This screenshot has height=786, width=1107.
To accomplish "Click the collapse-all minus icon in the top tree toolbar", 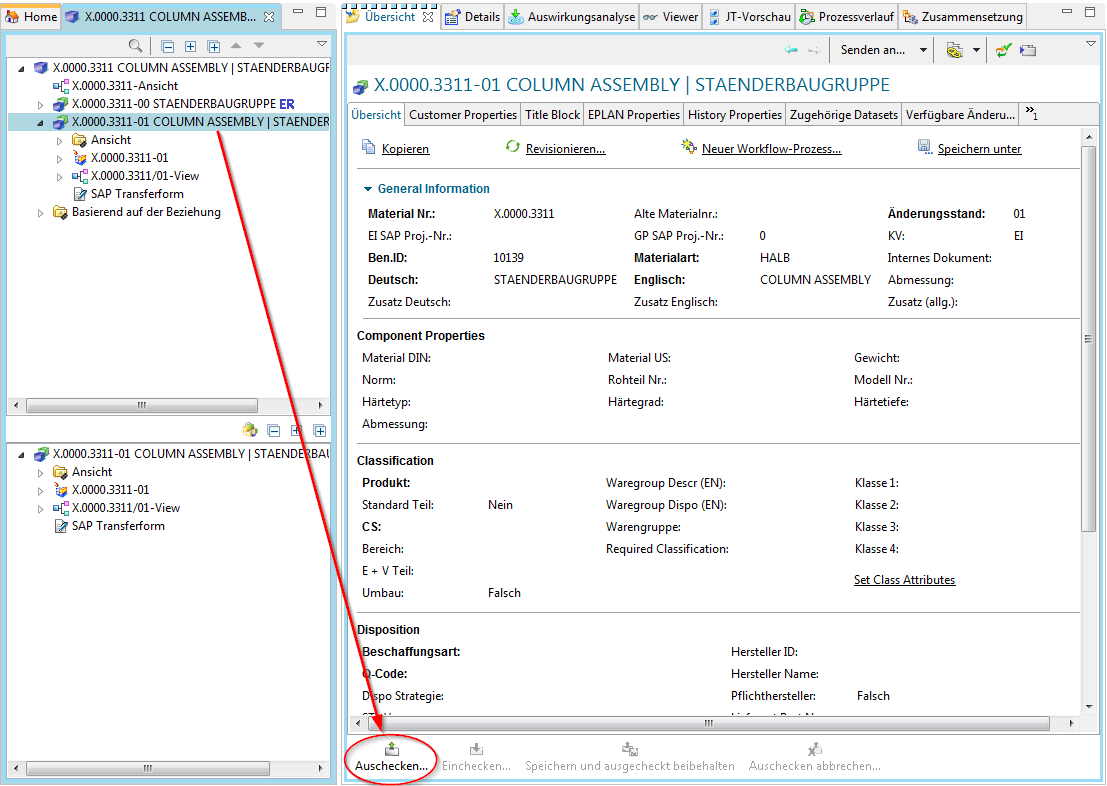I will [x=167, y=46].
